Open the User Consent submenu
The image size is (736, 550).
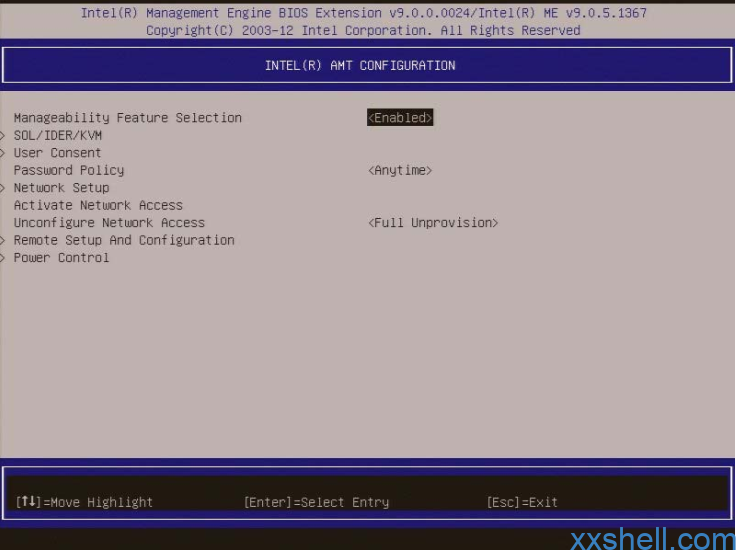tap(57, 153)
